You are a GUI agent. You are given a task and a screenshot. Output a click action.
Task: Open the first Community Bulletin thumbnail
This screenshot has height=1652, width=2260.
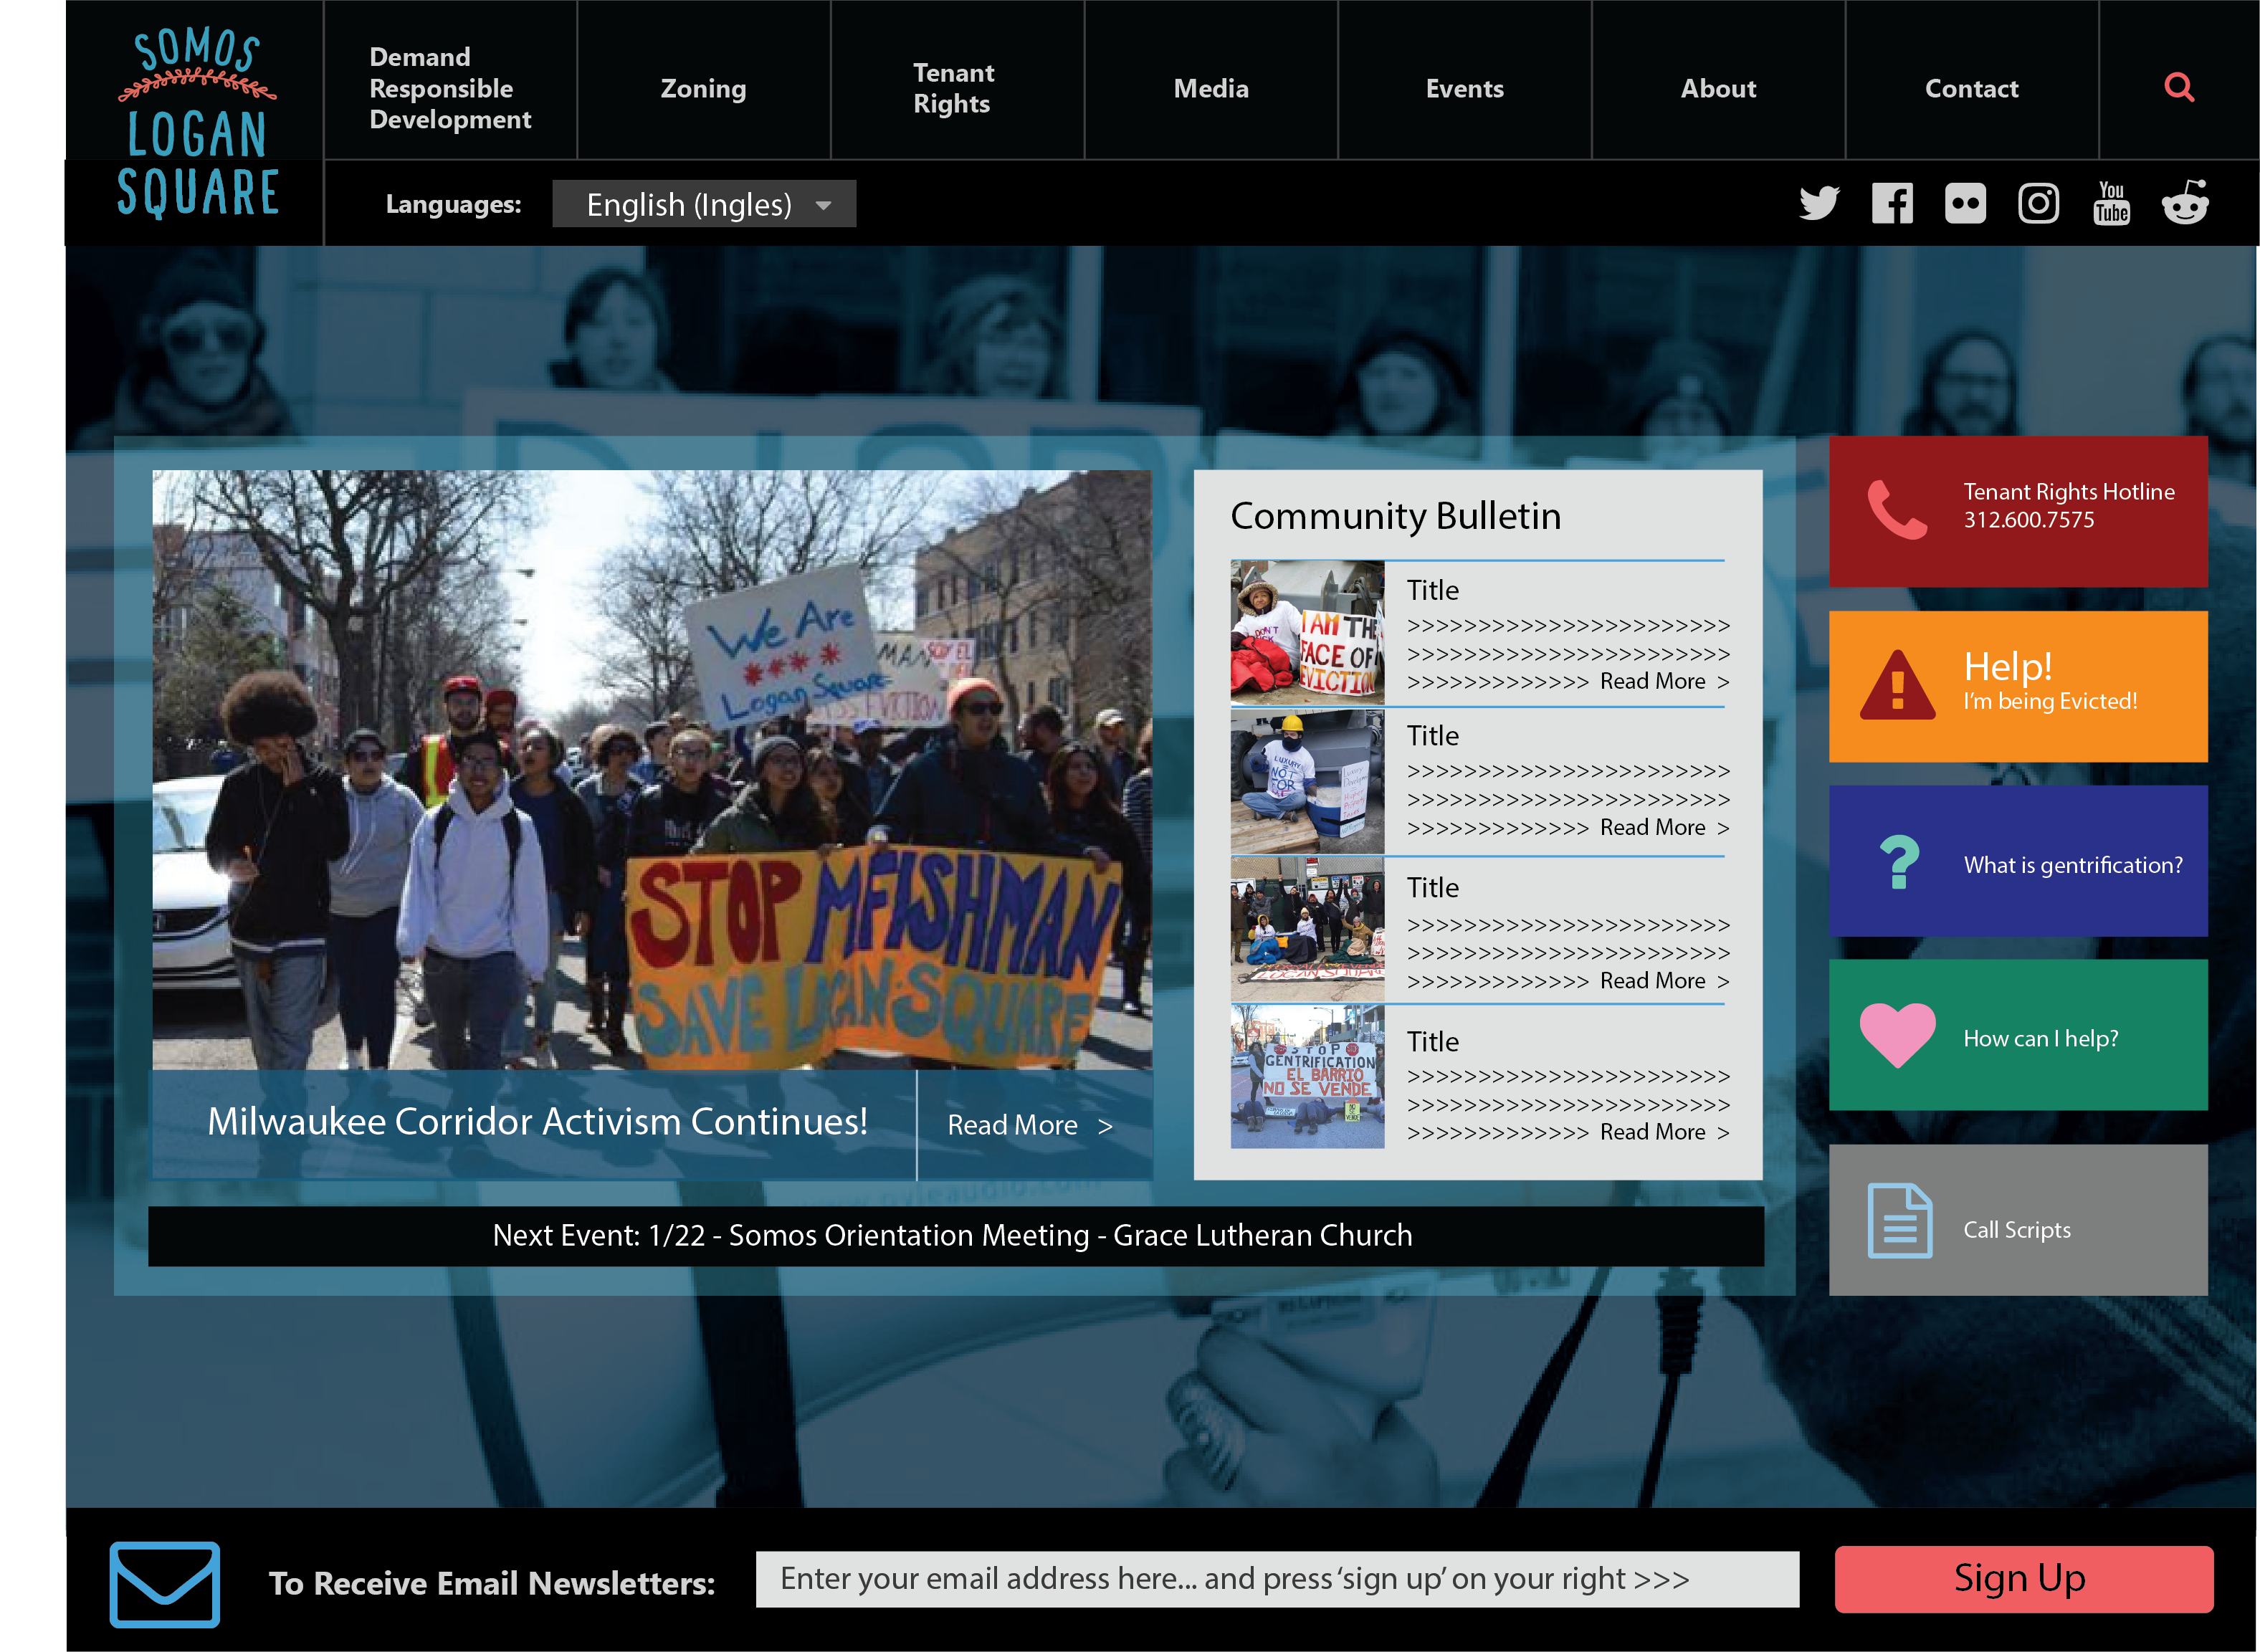1307,633
